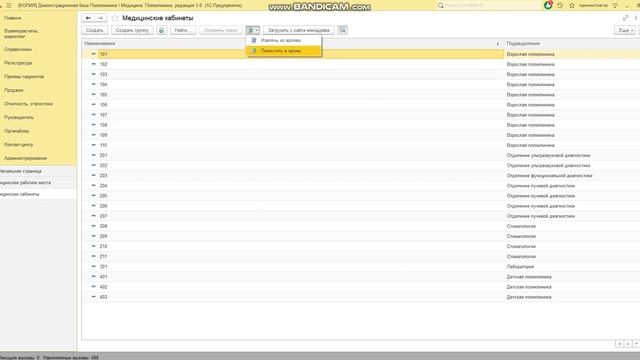Image resolution: width=640 pixels, height=360 pixels.
Task: Click the Найти... button
Action: point(183,30)
